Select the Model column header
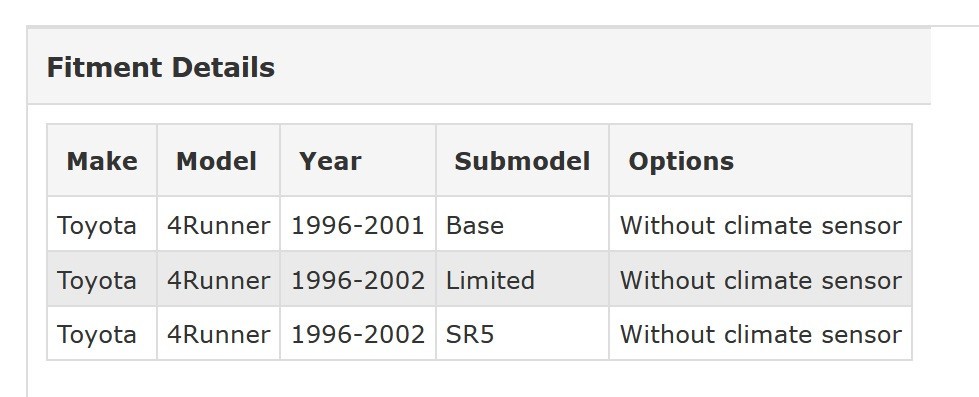This screenshot has width=979, height=397. tap(216, 161)
